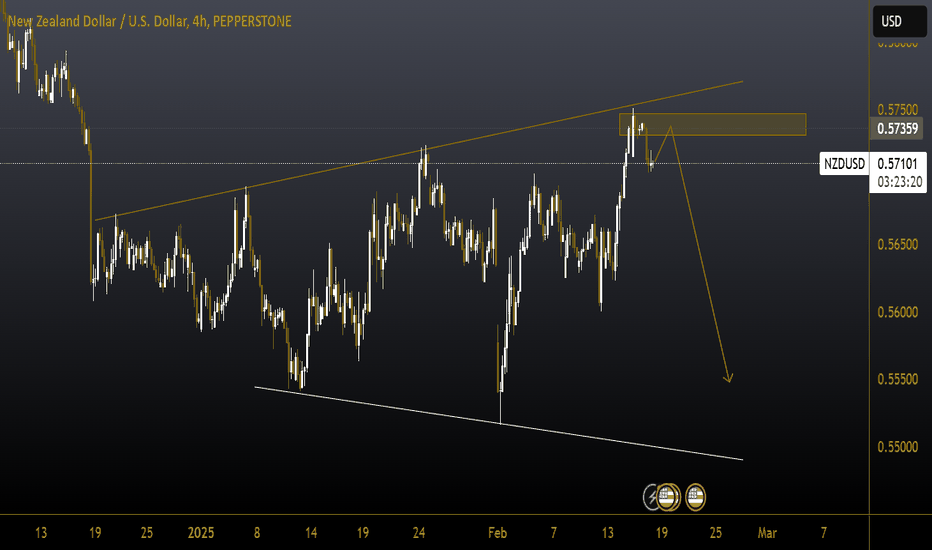The height and width of the screenshot is (550, 932).
Task: Click the lightning bolt news event icon
Action: click(x=652, y=497)
